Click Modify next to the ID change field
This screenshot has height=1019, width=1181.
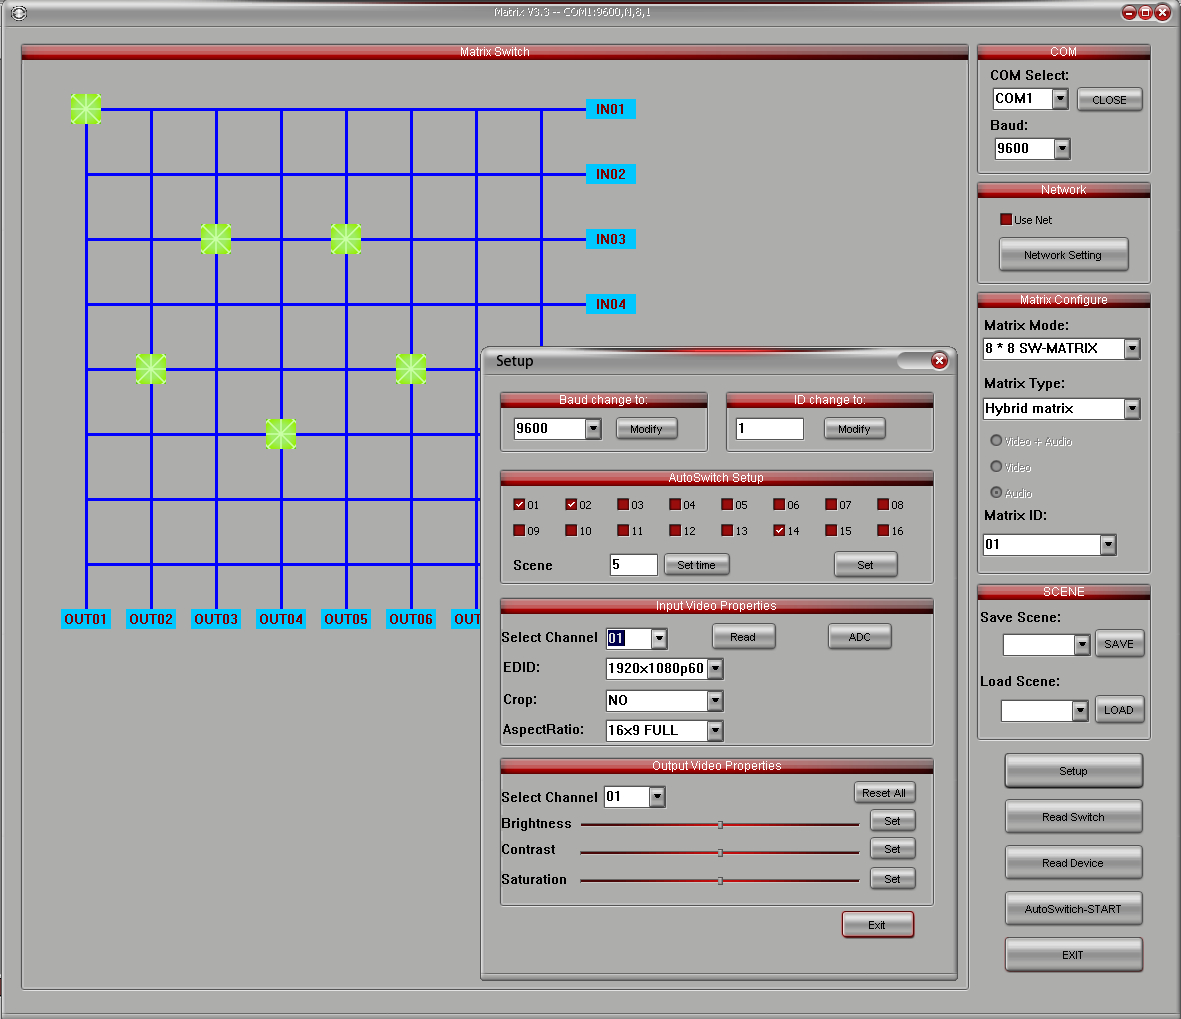855,429
